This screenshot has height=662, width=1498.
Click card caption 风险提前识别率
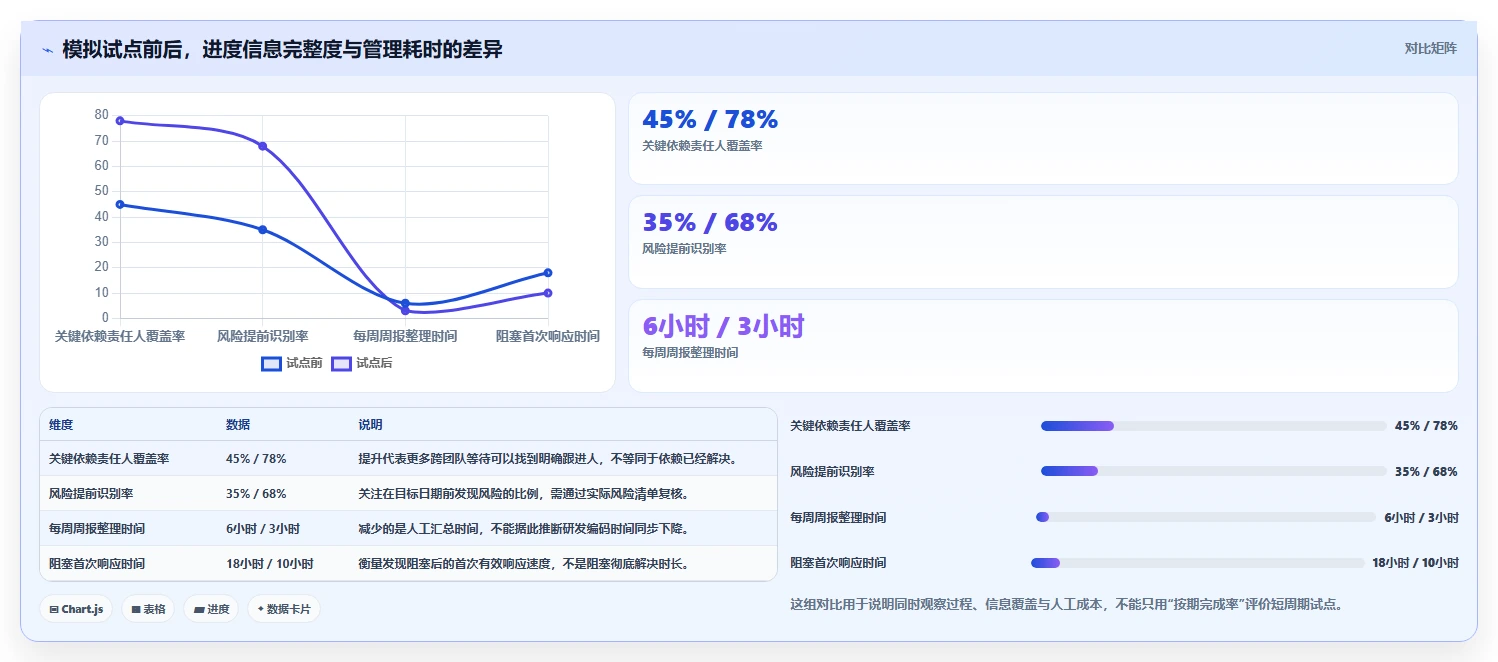click(684, 249)
